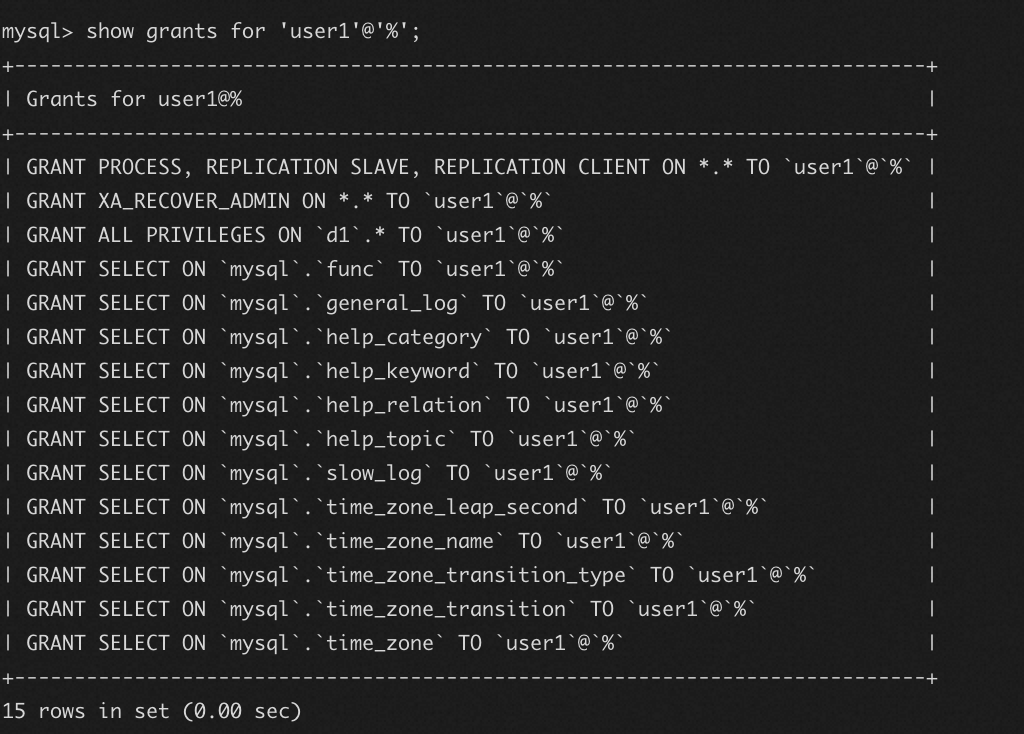Click the `slow_log` table name
This screenshot has height=734, width=1024.
point(374,473)
